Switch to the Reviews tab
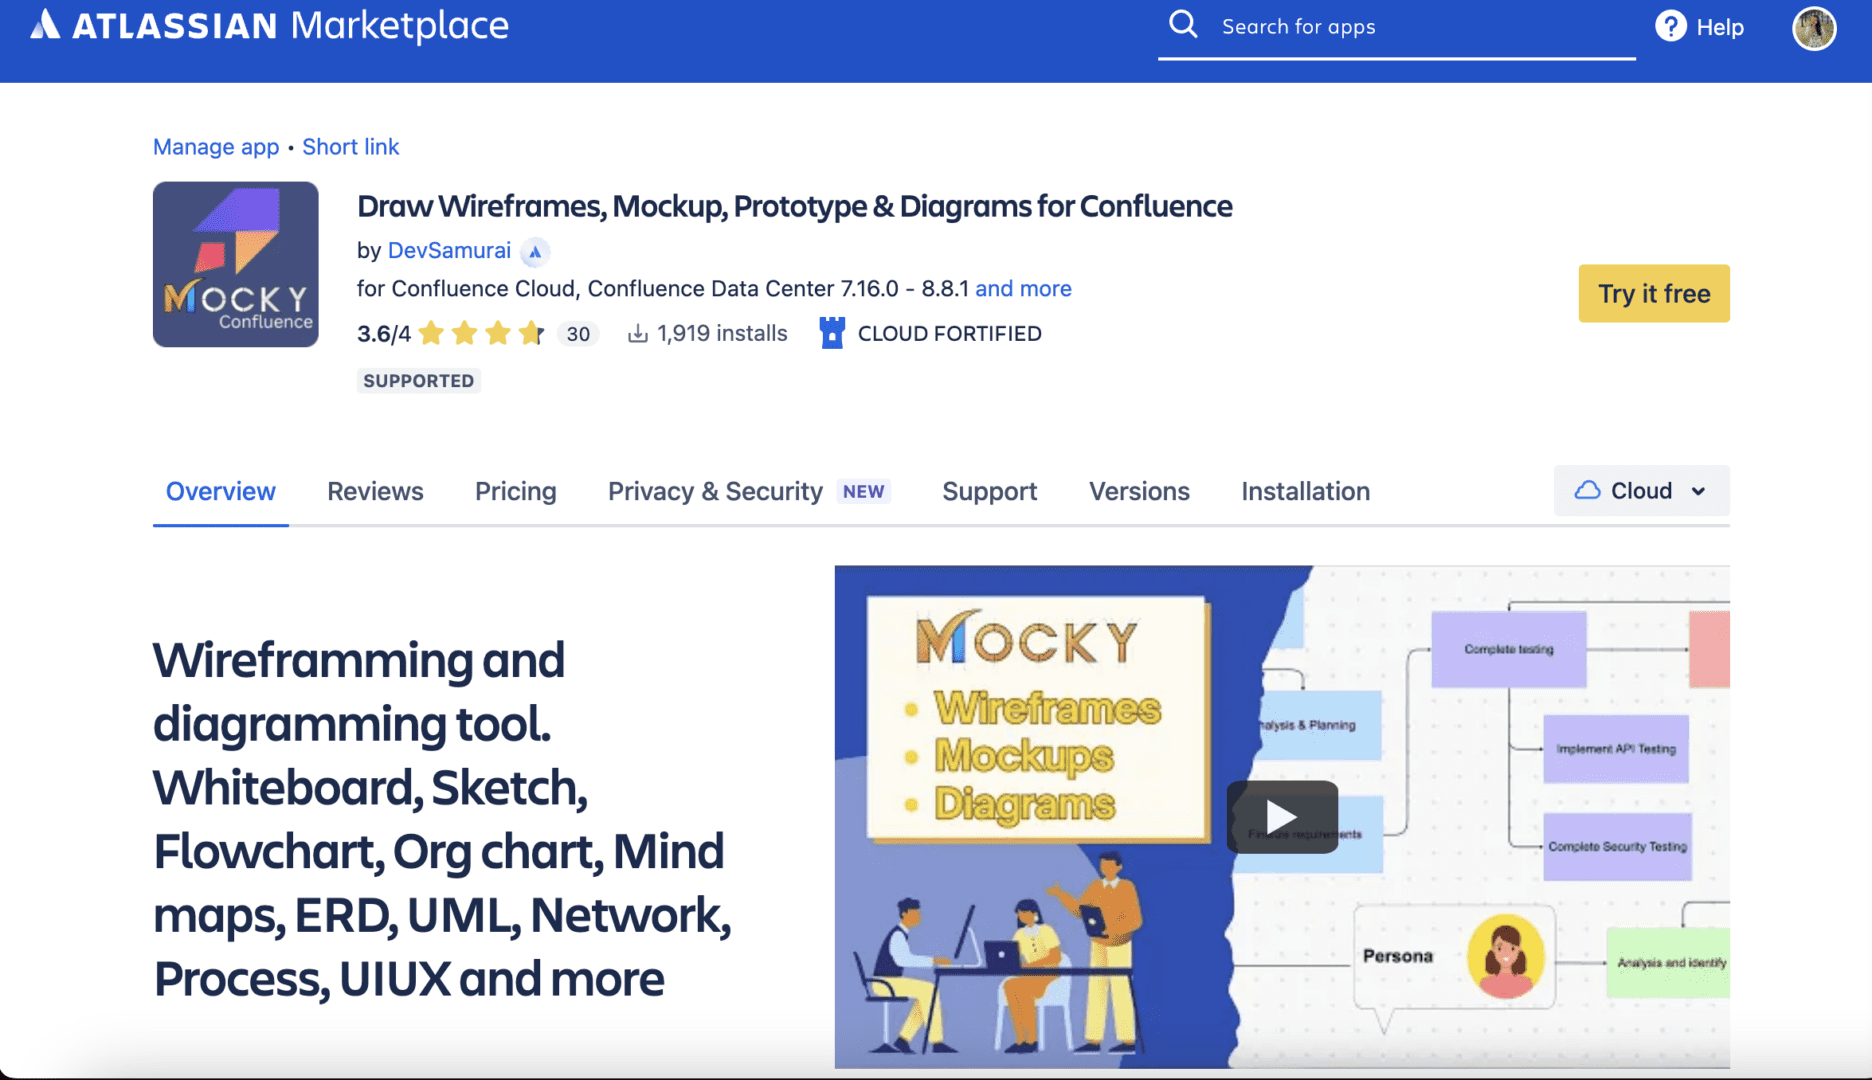This screenshot has width=1872, height=1080. [x=375, y=491]
